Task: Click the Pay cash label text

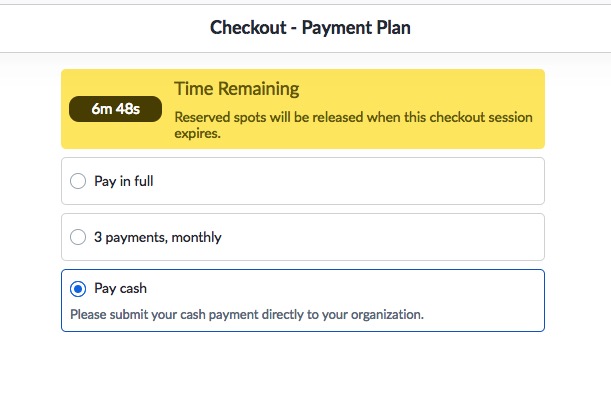Action: (x=120, y=288)
